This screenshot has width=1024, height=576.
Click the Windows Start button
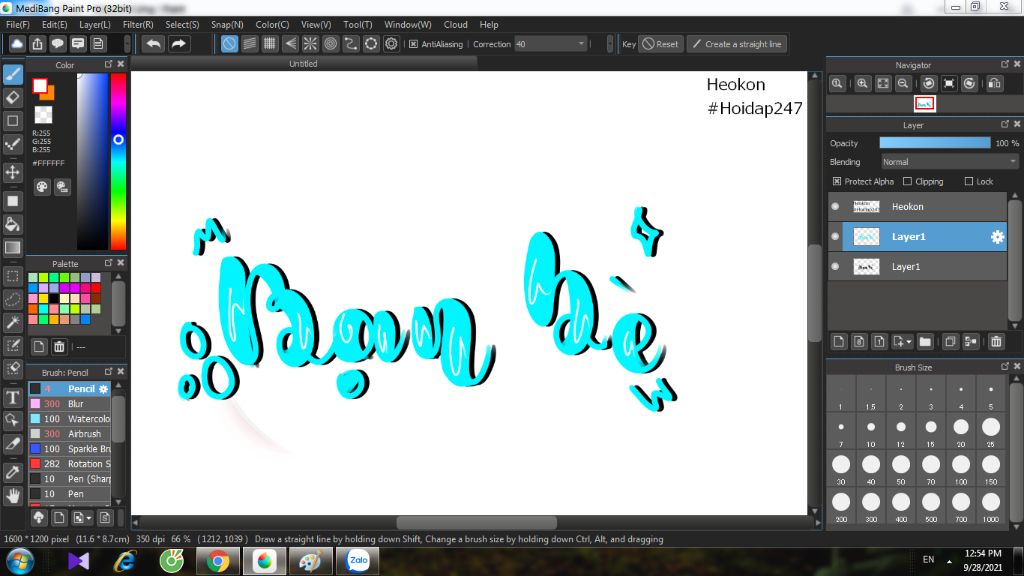tap(20, 561)
